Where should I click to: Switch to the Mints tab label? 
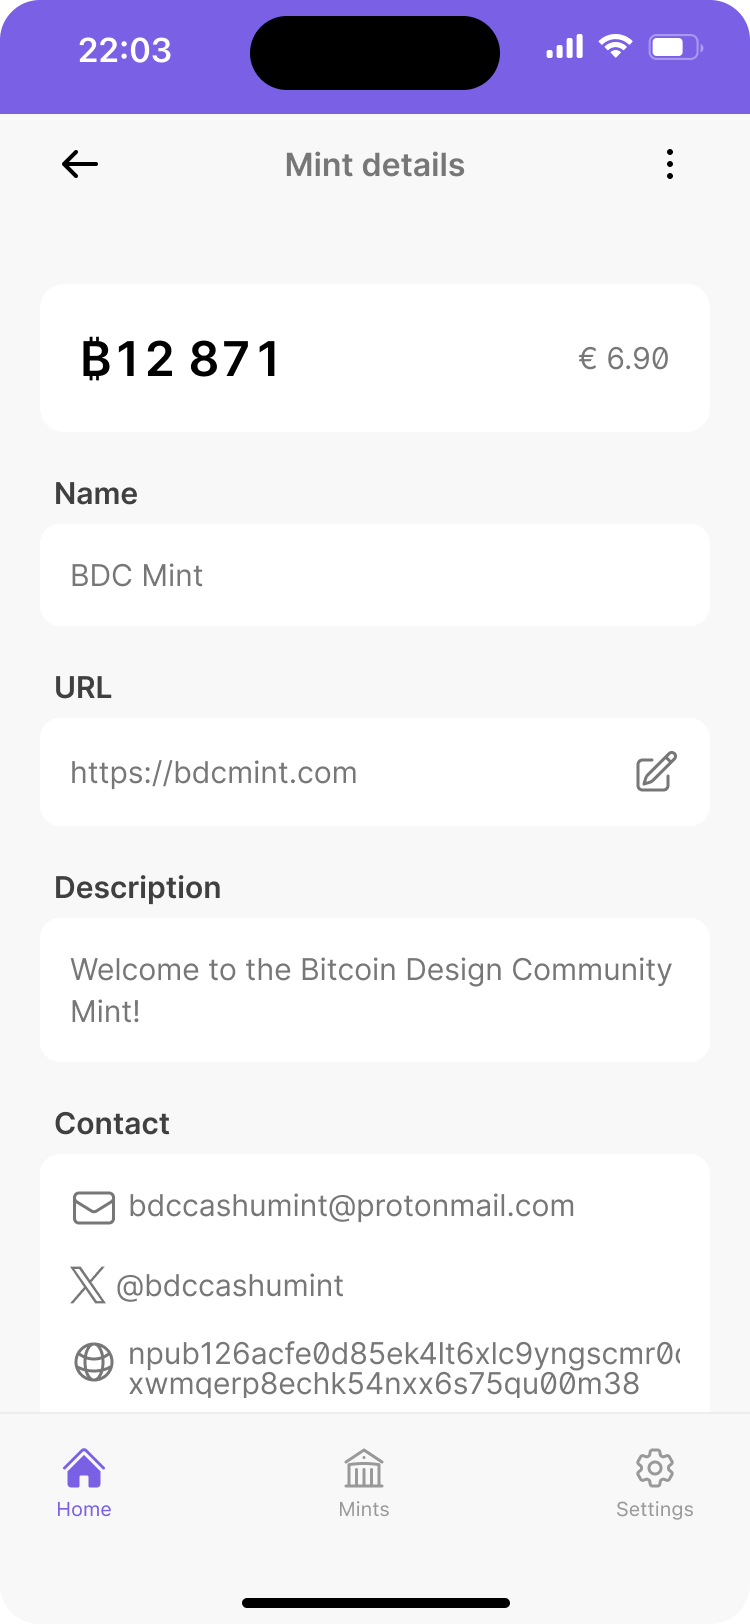pyautogui.click(x=364, y=1509)
